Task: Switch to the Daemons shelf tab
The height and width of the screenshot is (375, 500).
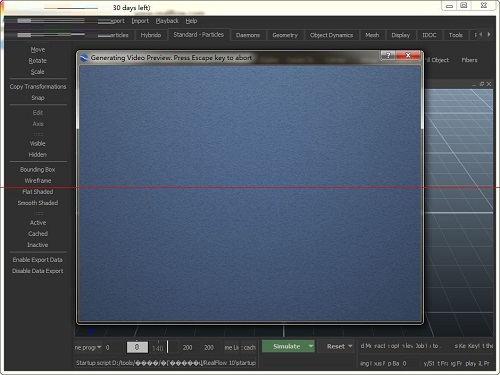Action: [248, 35]
